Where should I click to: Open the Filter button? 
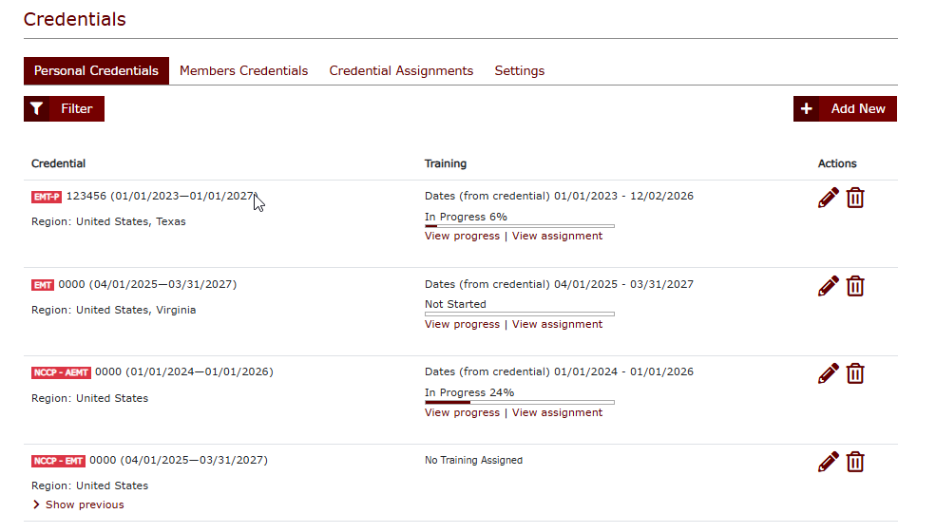[x=64, y=109]
